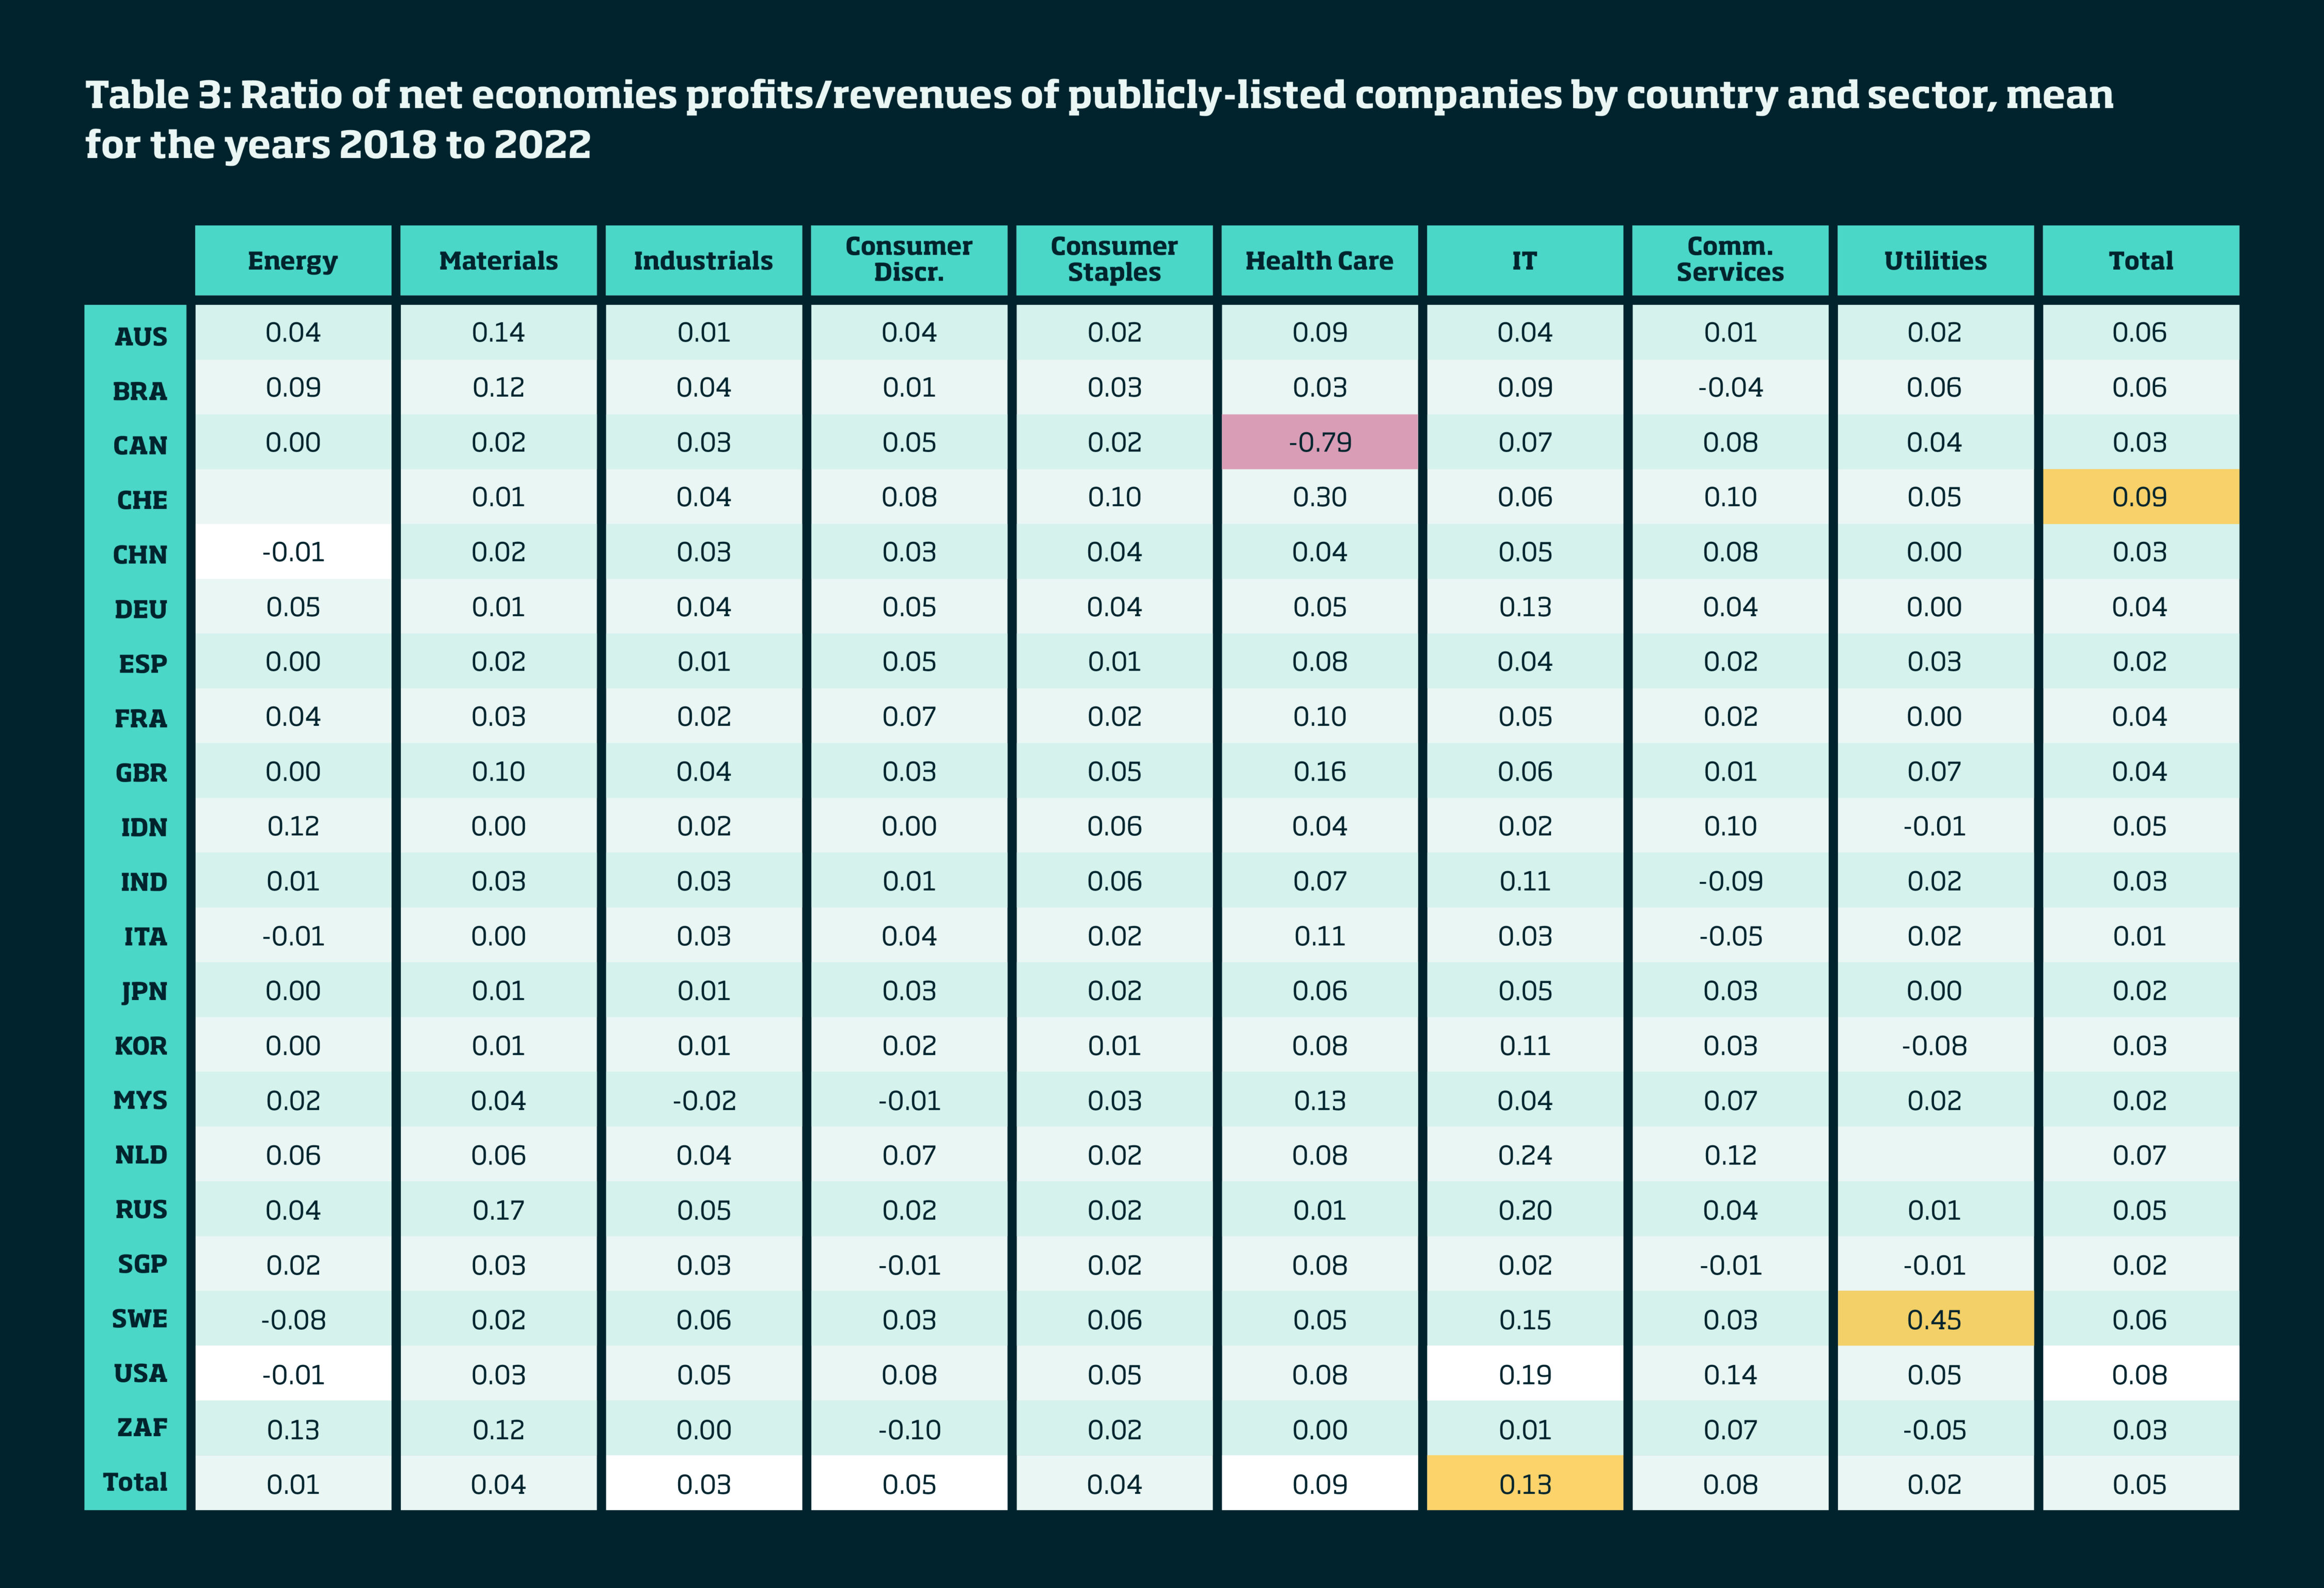
Task: Click the Table 3 title text
Action: [x=1099, y=119]
